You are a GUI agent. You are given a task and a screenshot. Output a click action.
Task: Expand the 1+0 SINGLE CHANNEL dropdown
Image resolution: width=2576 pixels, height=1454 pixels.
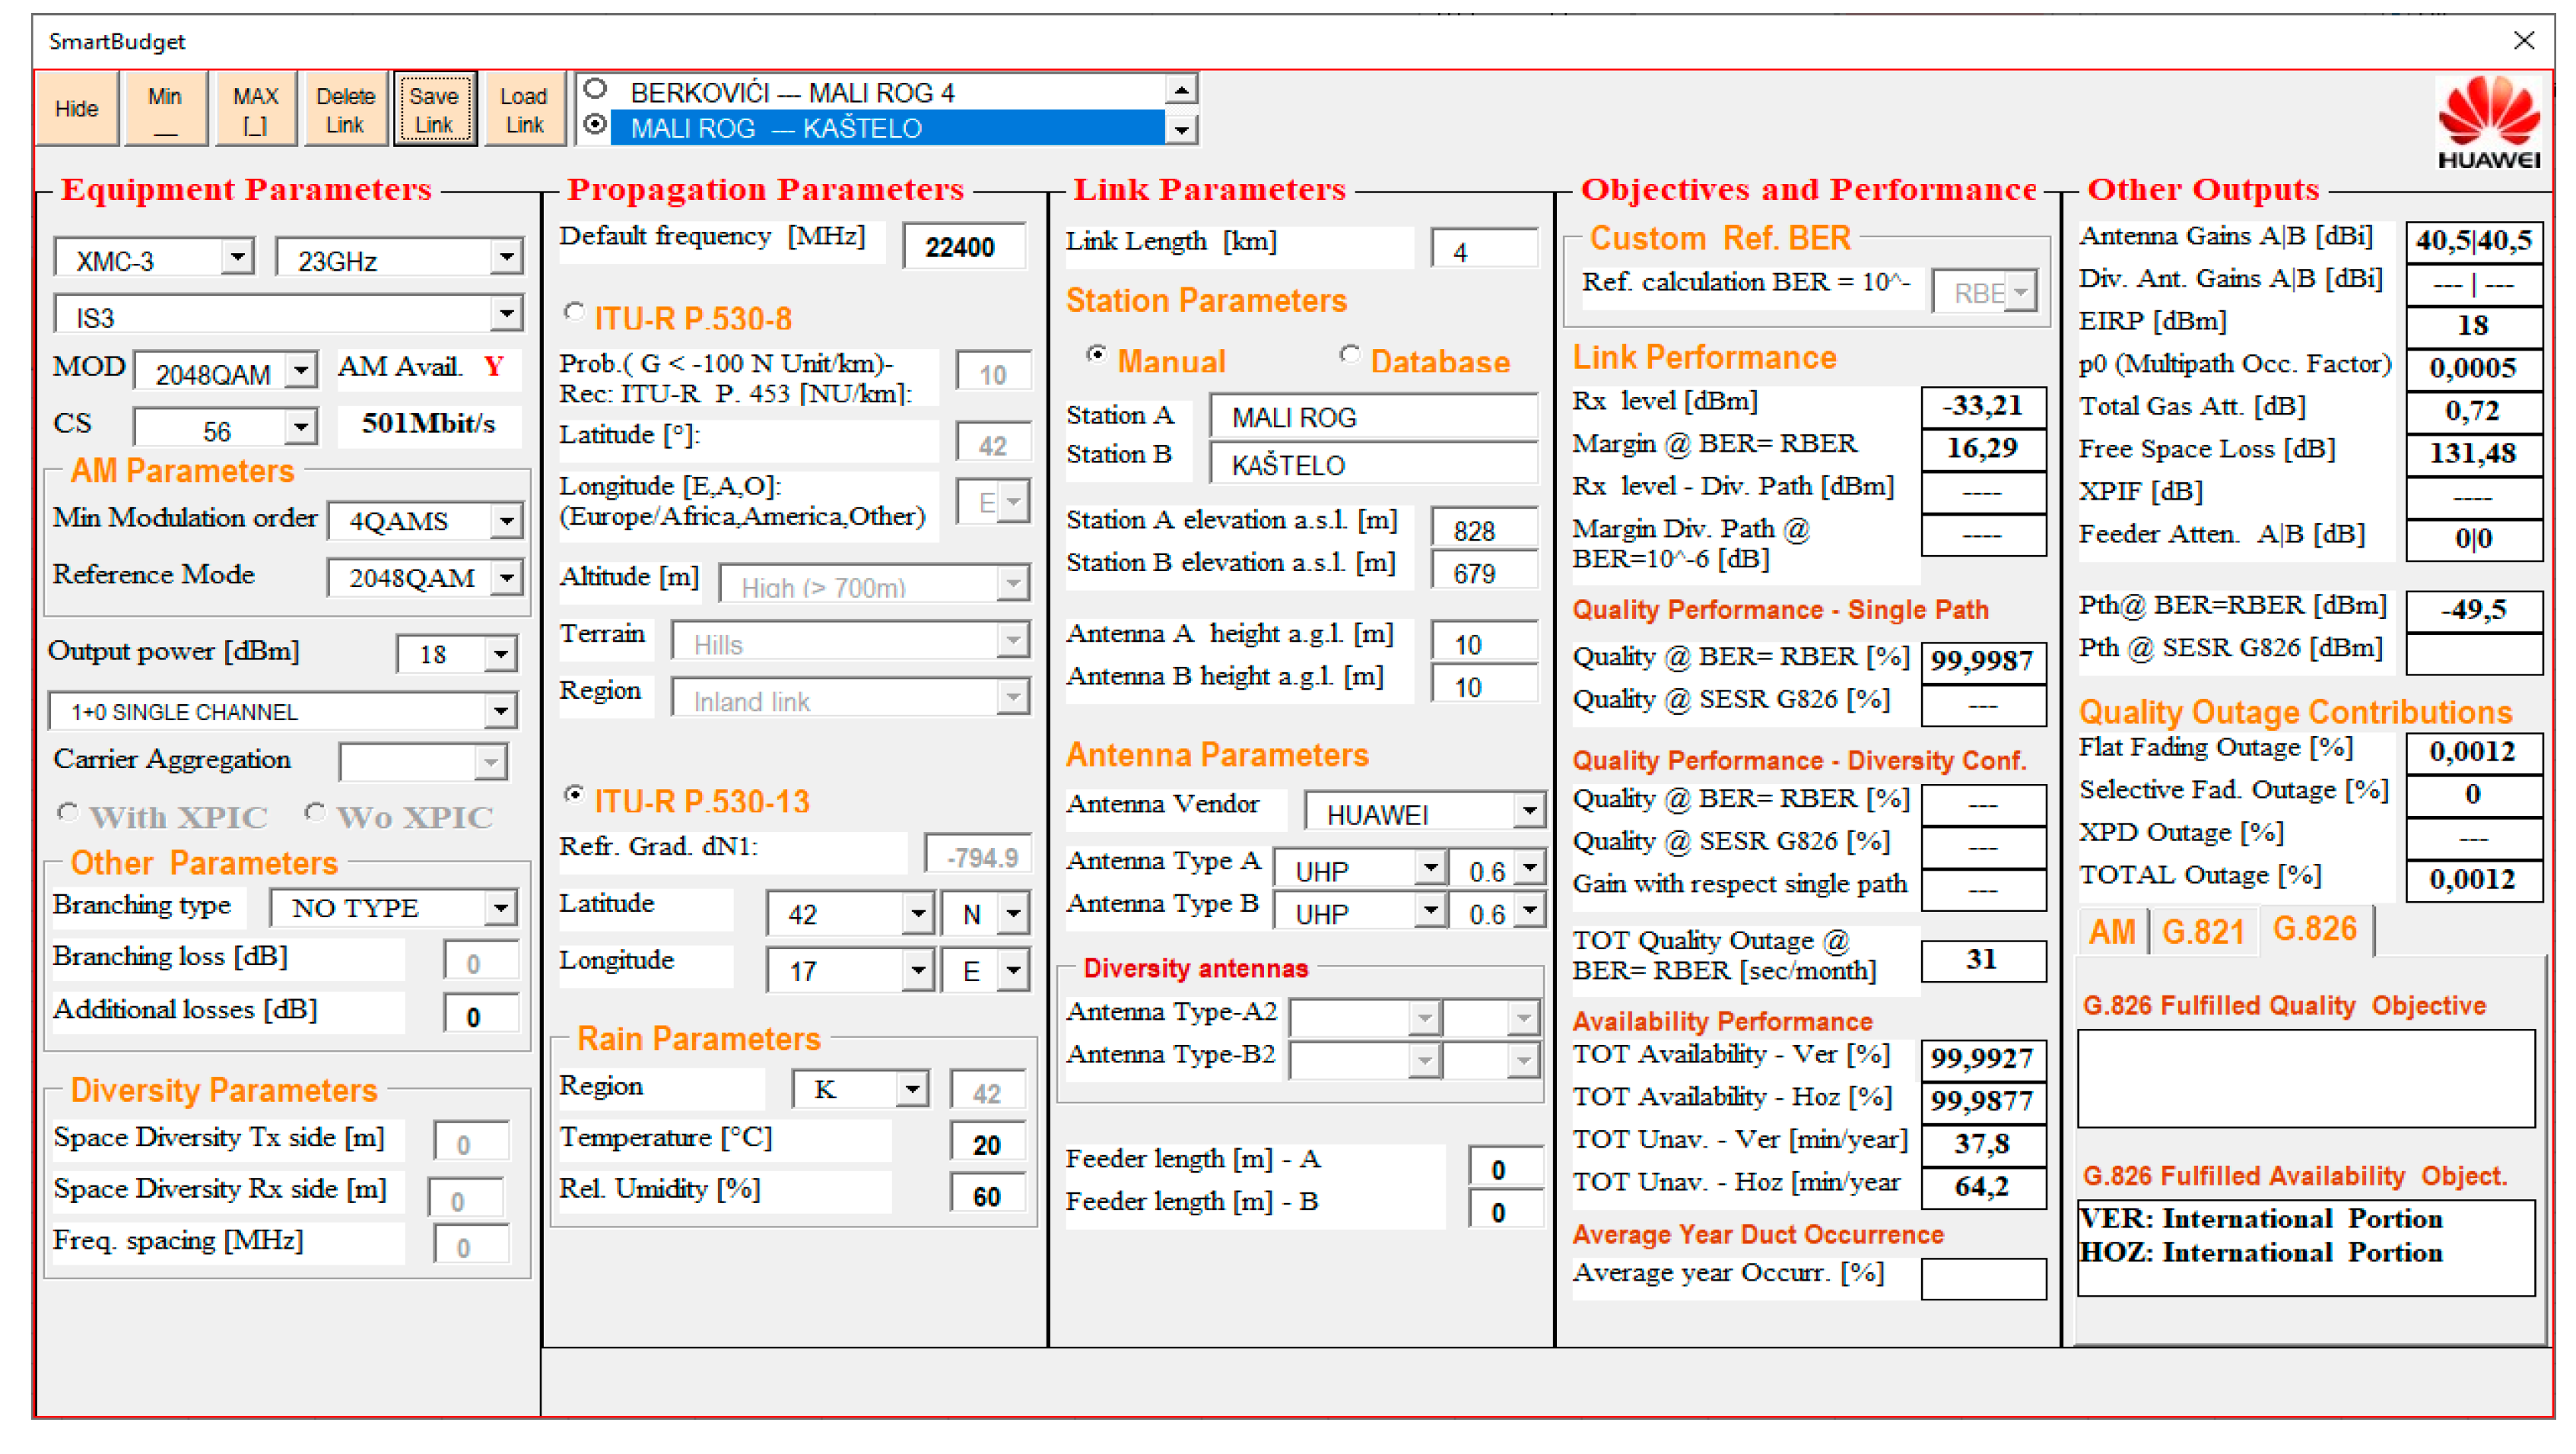[x=500, y=712]
